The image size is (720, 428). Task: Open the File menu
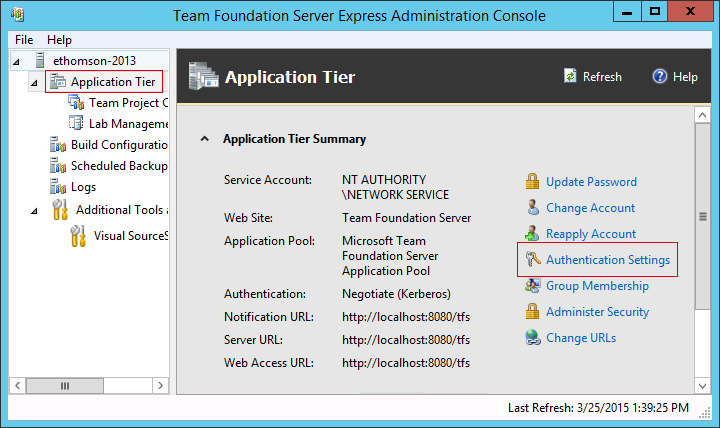24,40
